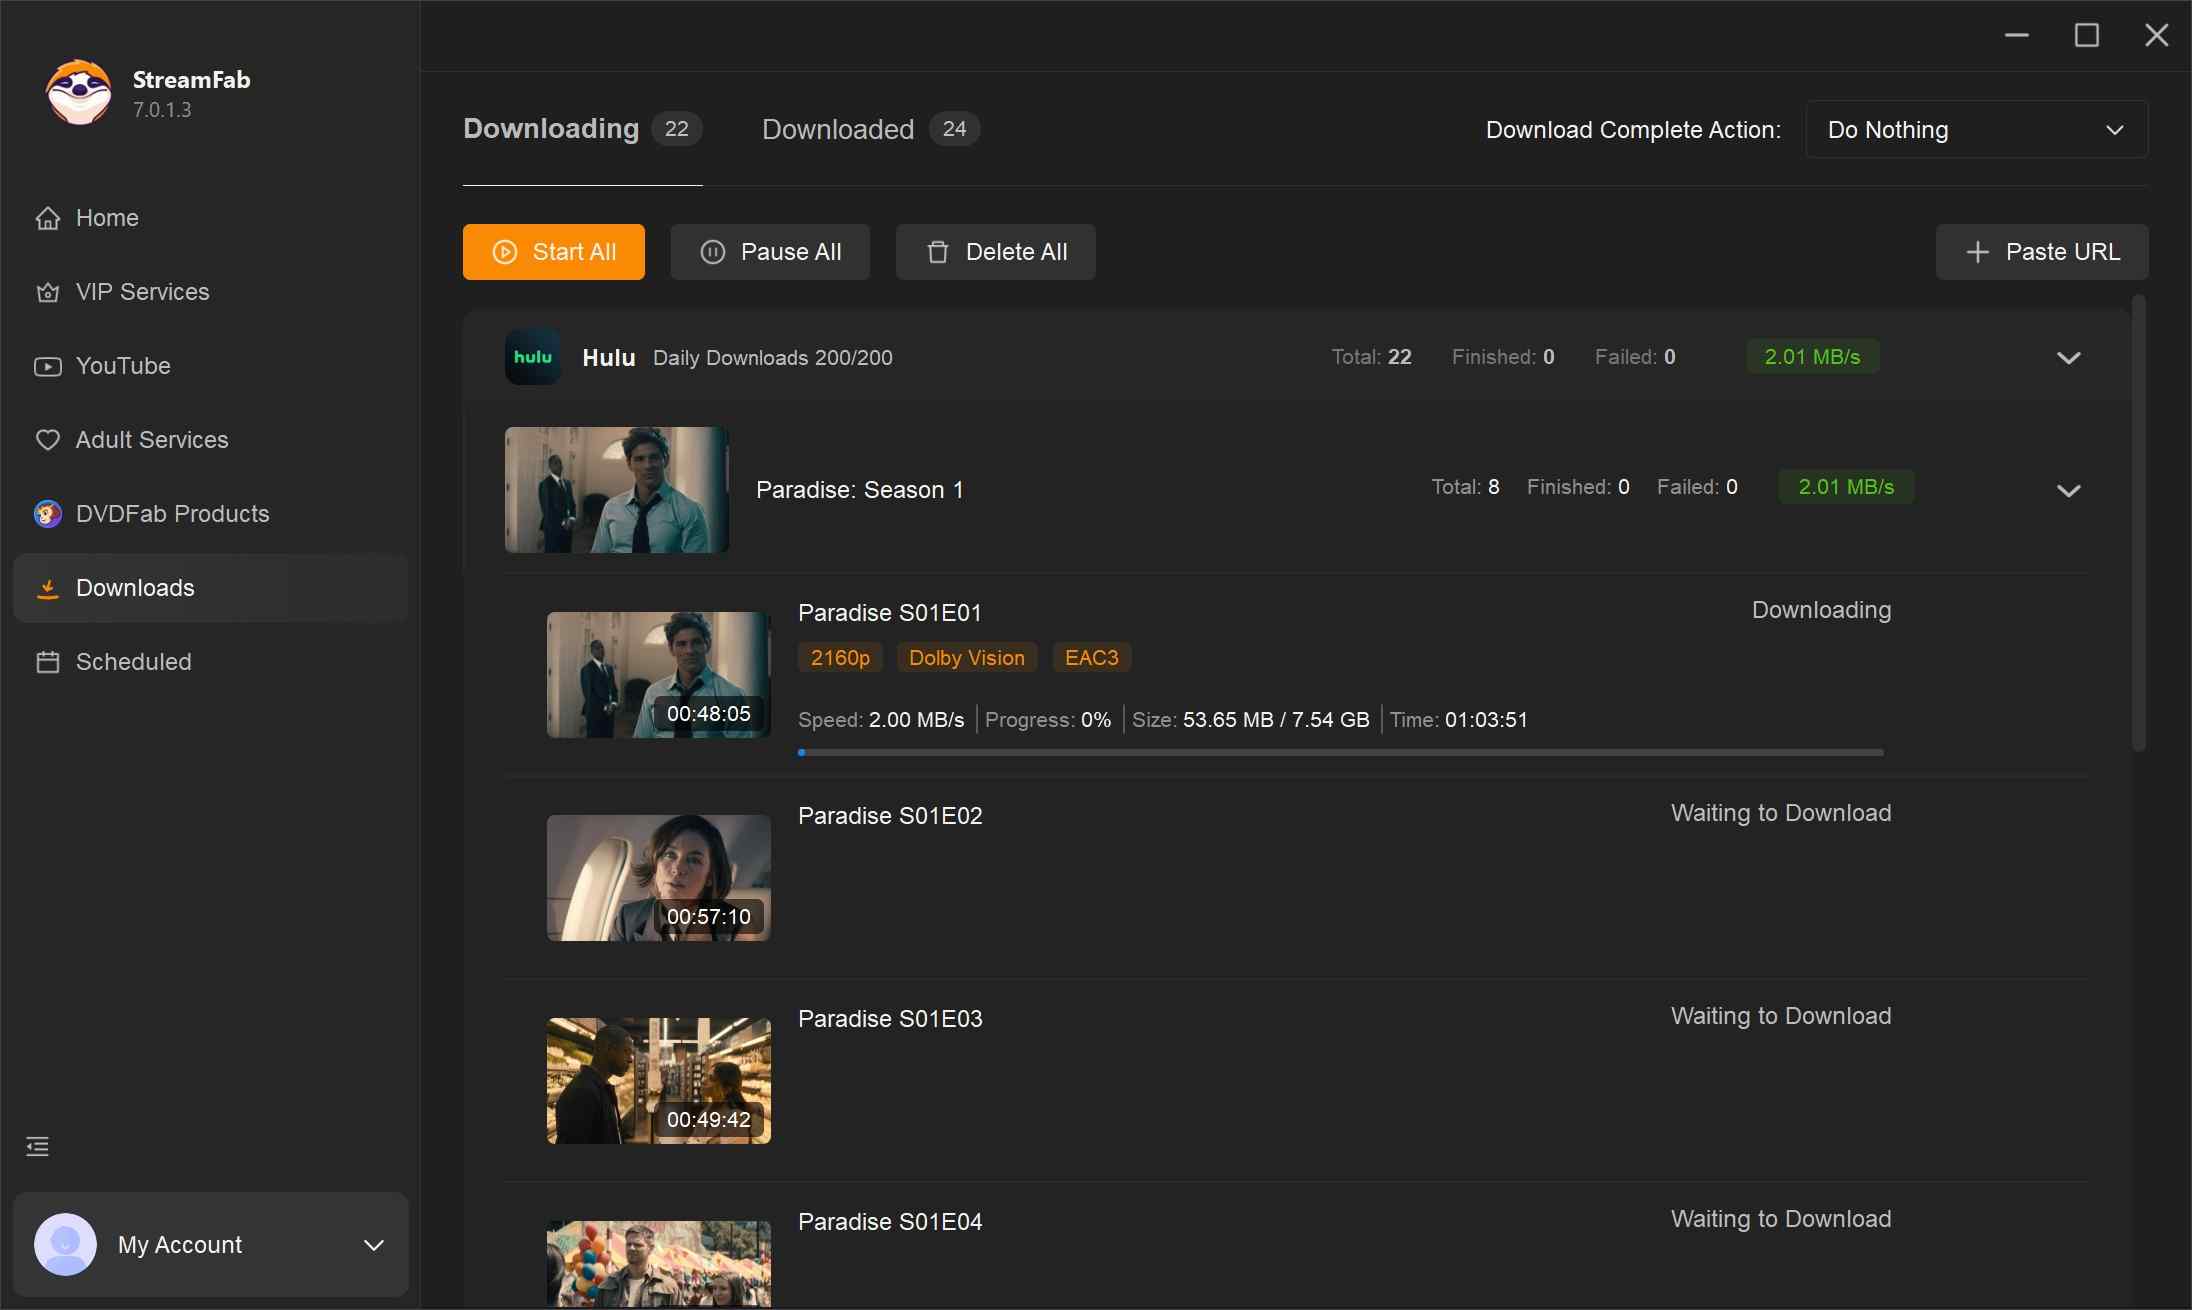Image resolution: width=2192 pixels, height=1310 pixels.
Task: Open the Paradise S01E02 thumbnail
Action: click(x=657, y=878)
